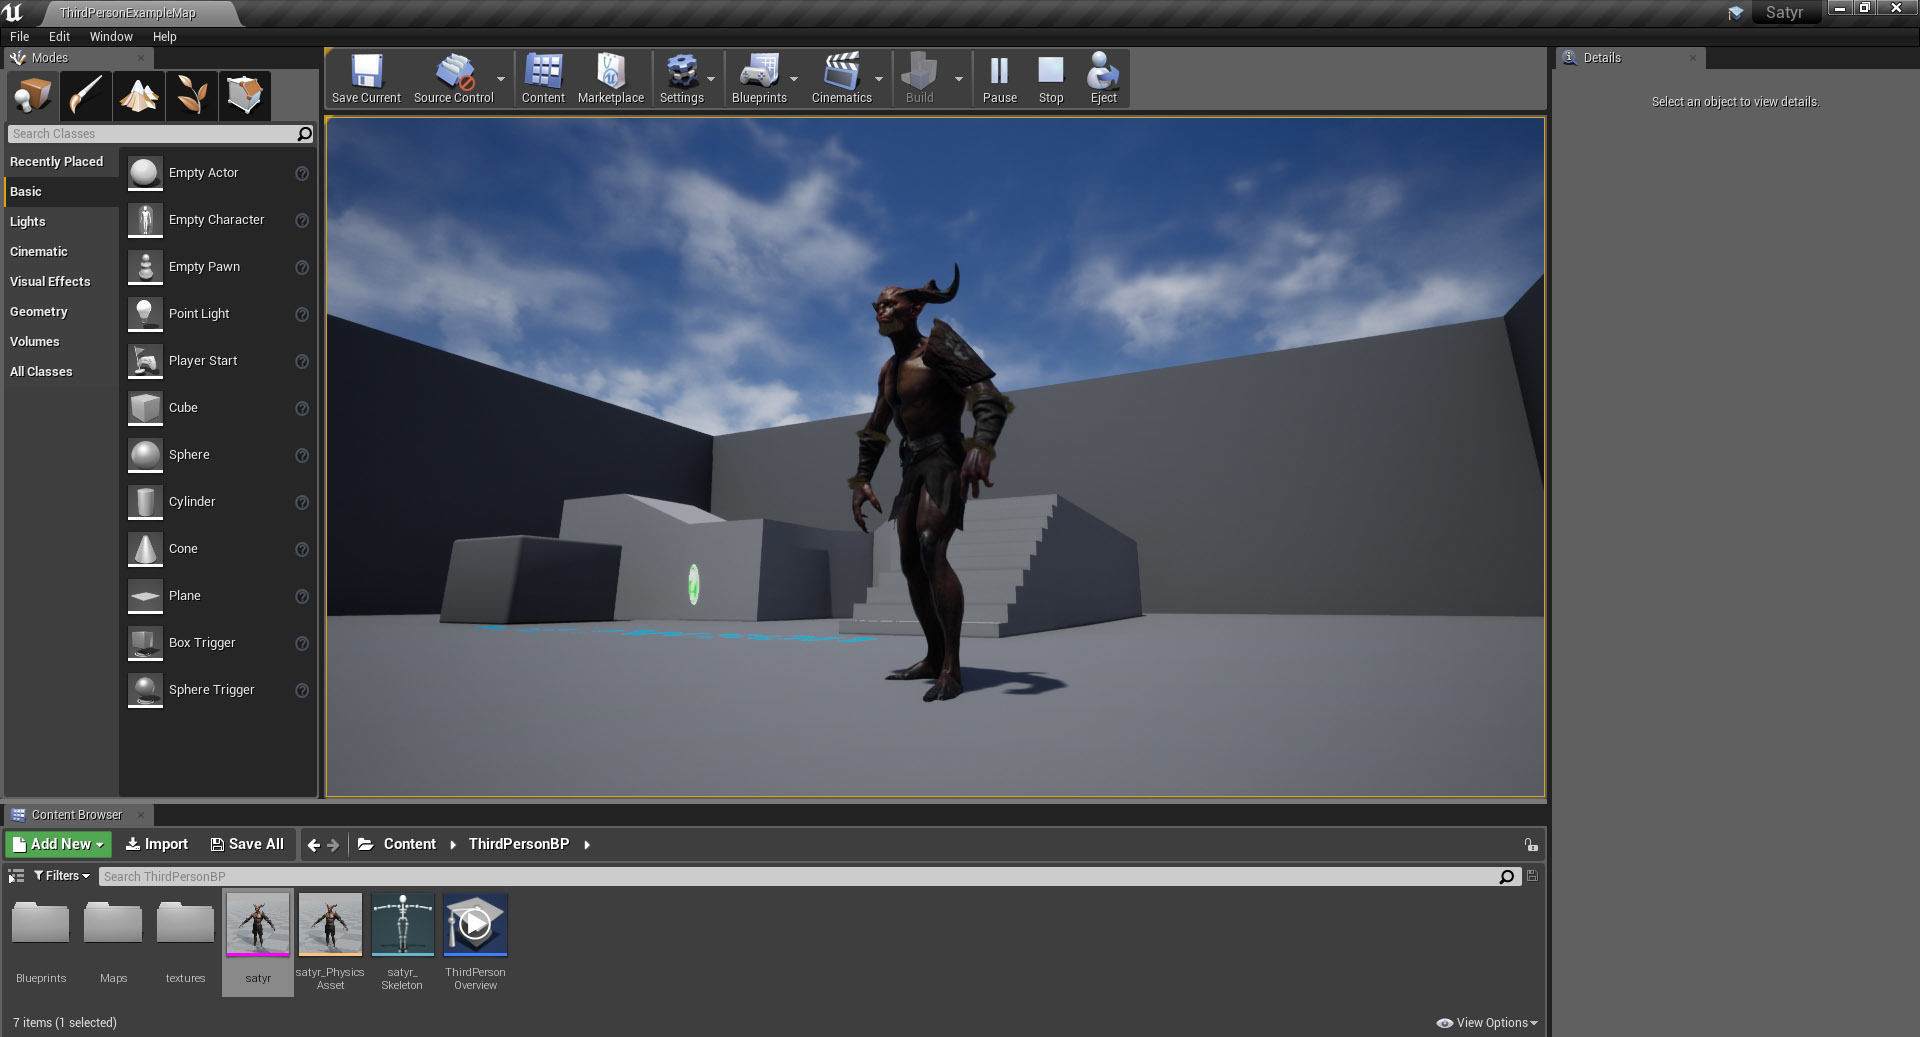The width and height of the screenshot is (1920, 1037).
Task: Select the Cone class icon
Action: coord(145,549)
